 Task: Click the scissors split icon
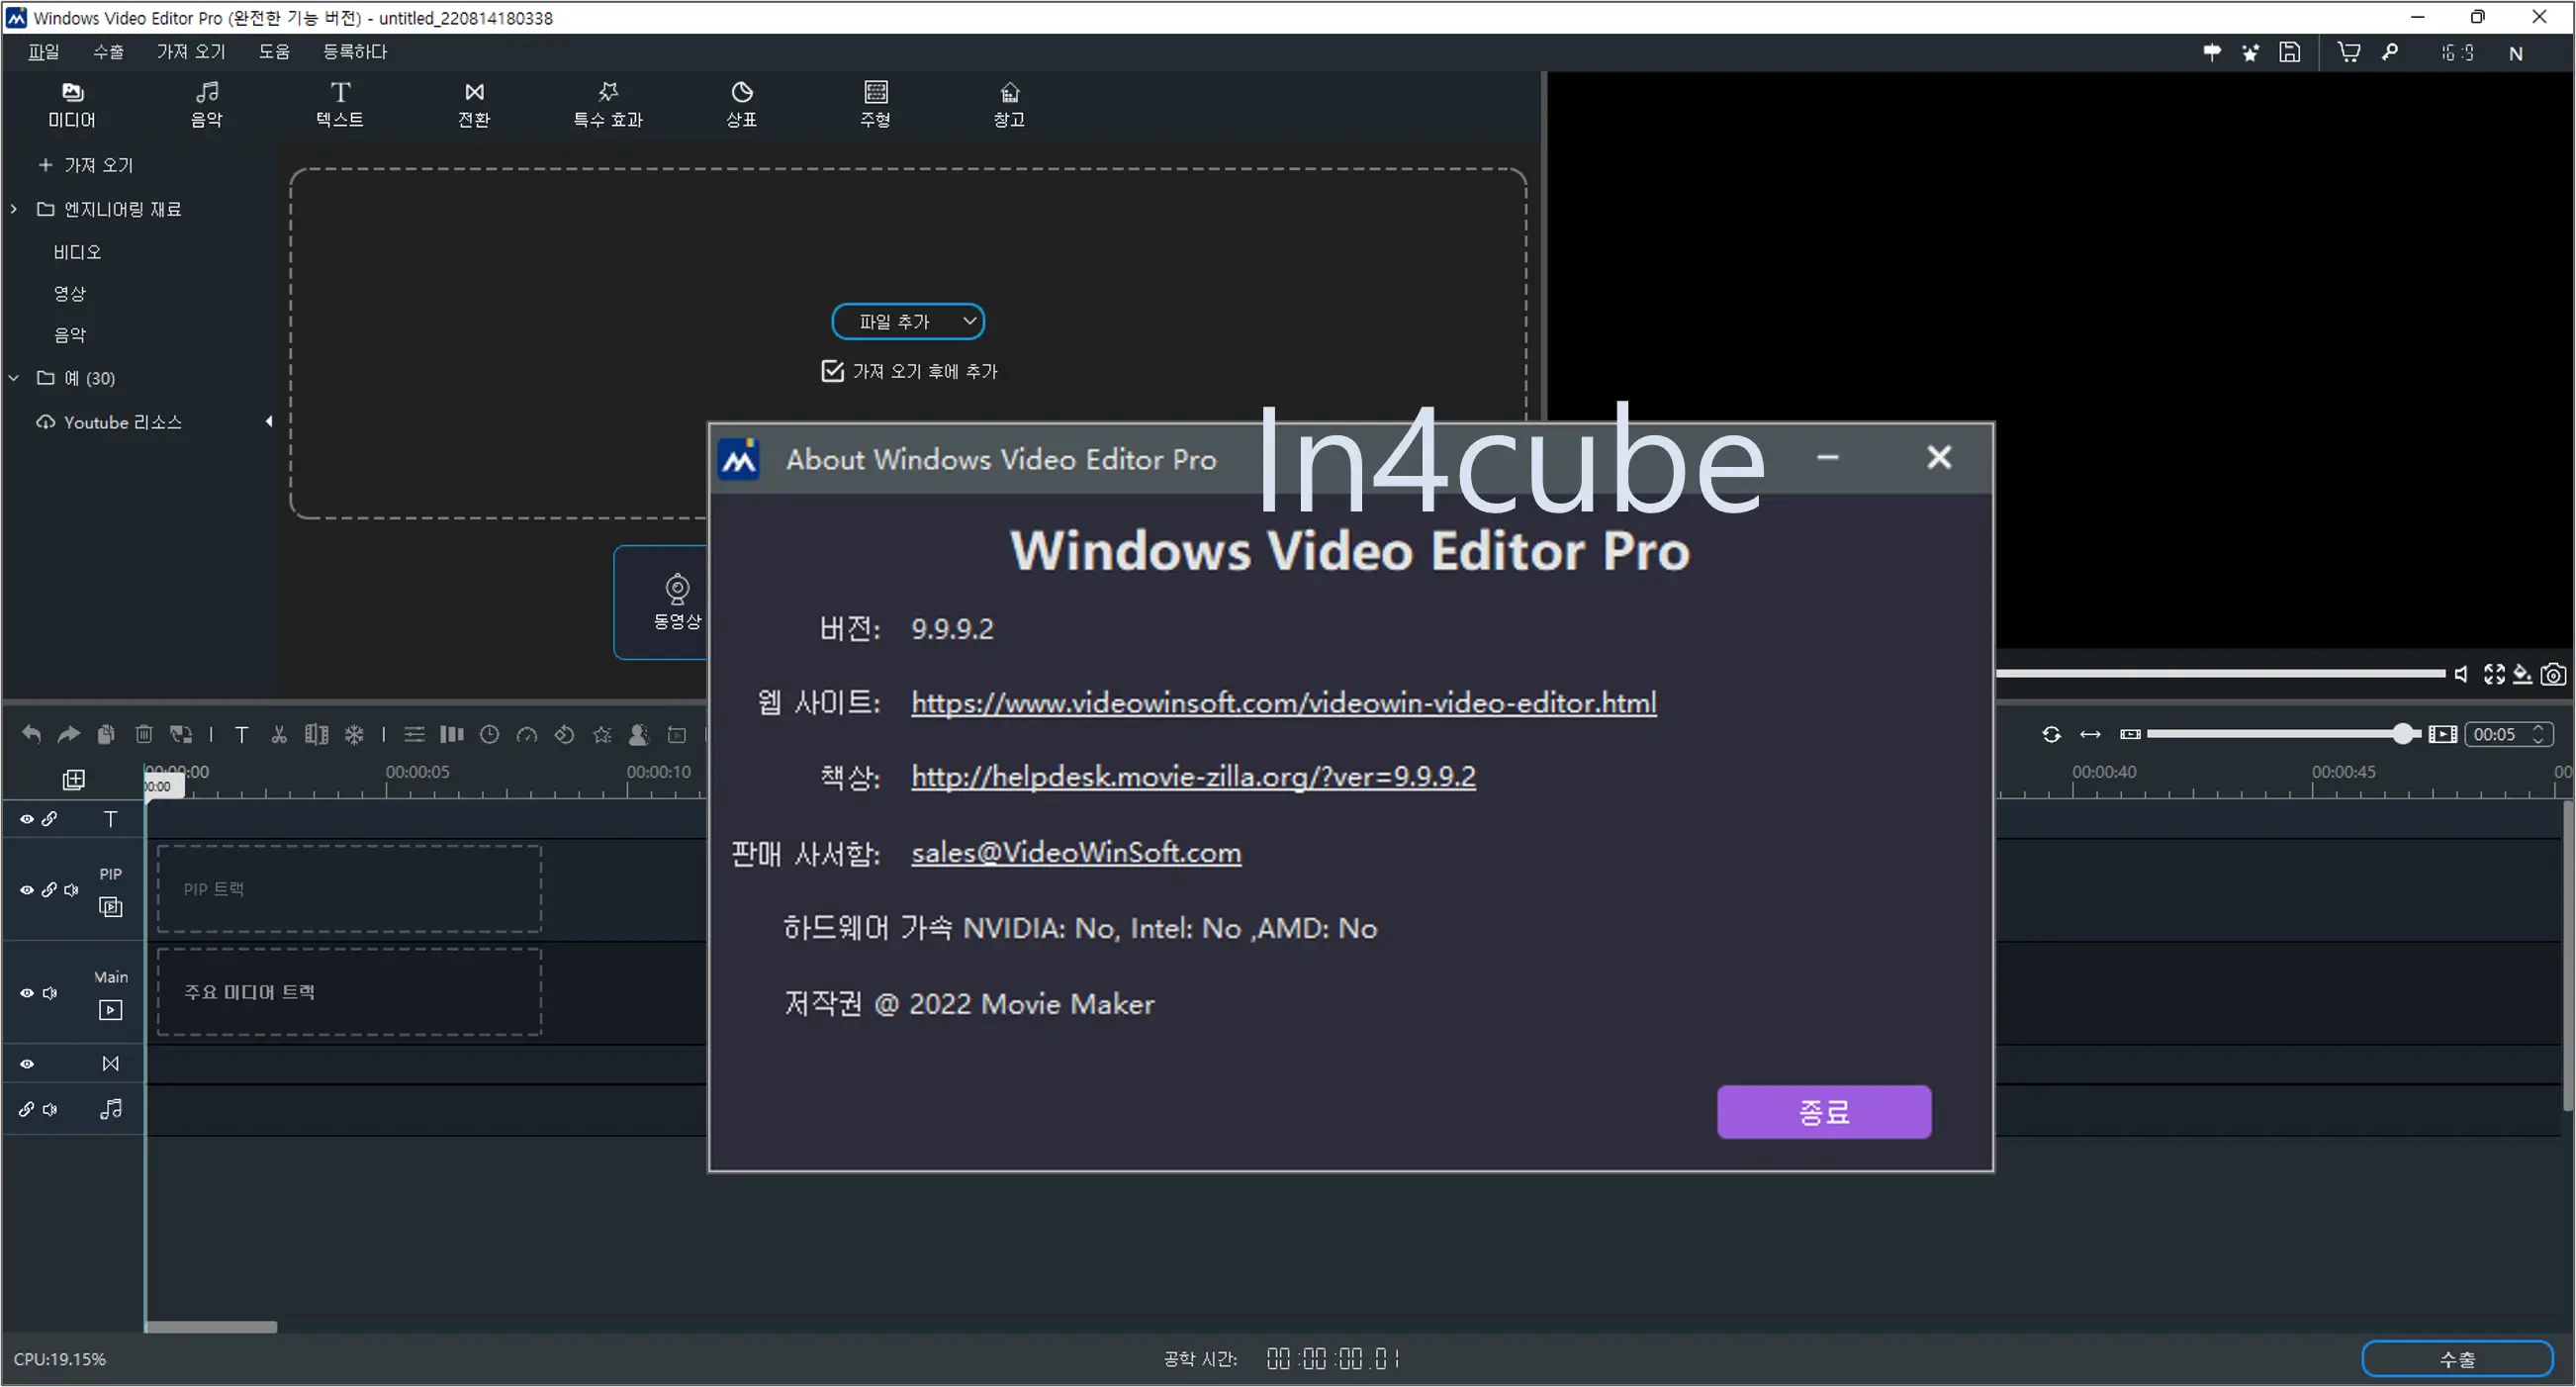click(x=279, y=735)
